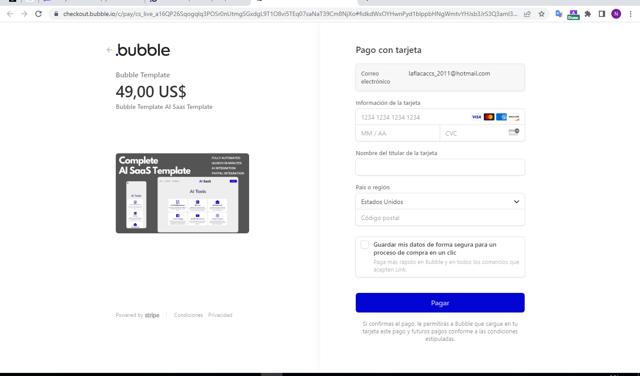
Task: Focus the MM / AA expiry field
Action: [398, 133]
